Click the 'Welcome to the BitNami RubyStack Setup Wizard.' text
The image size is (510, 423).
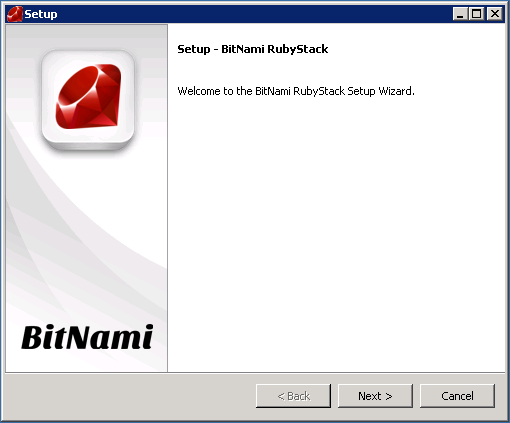tap(296, 91)
